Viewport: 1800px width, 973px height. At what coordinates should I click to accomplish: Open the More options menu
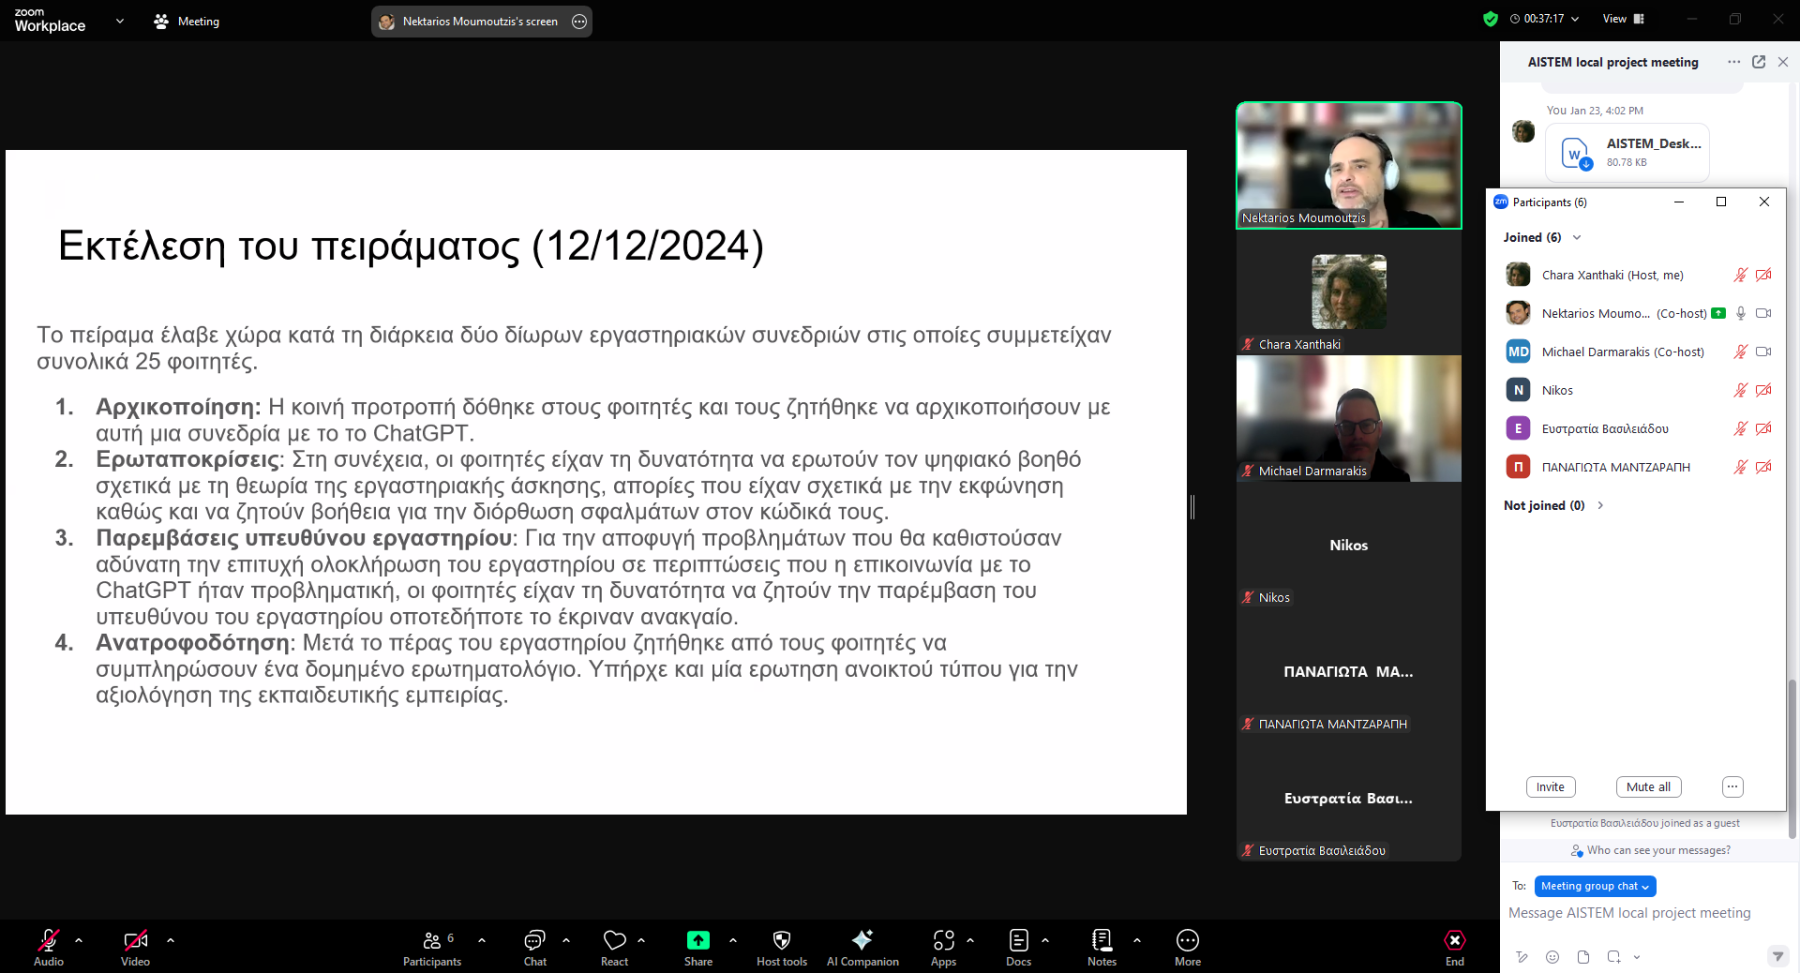[1187, 946]
